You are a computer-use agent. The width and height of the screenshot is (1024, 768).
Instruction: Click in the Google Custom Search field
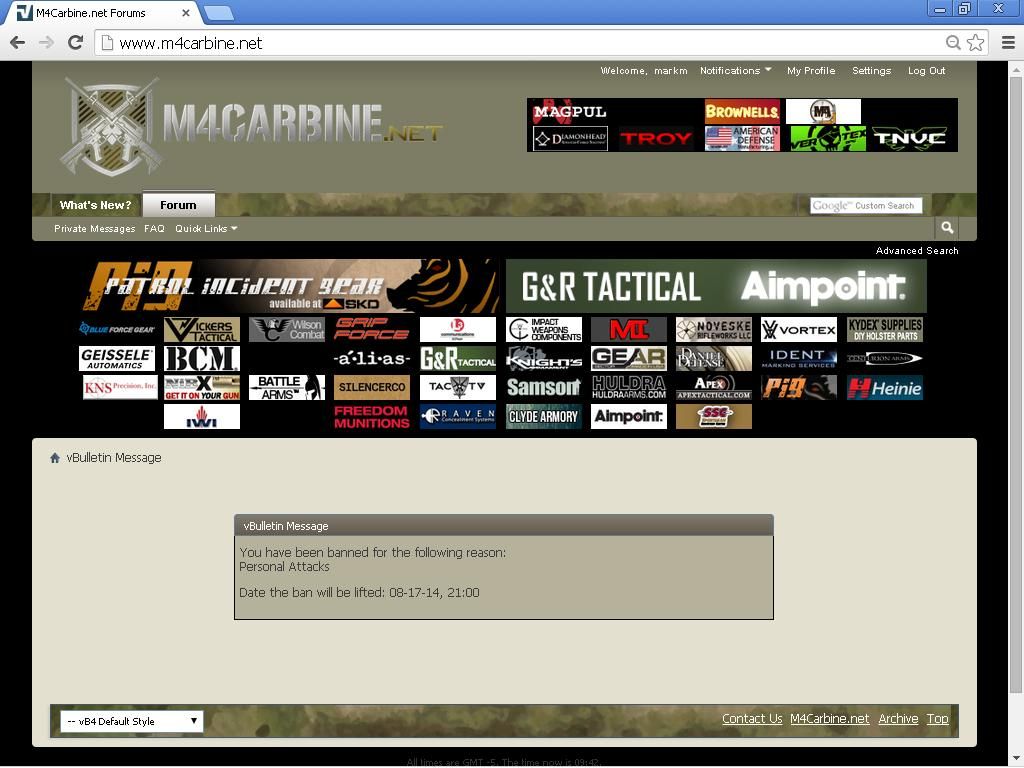[x=865, y=205]
